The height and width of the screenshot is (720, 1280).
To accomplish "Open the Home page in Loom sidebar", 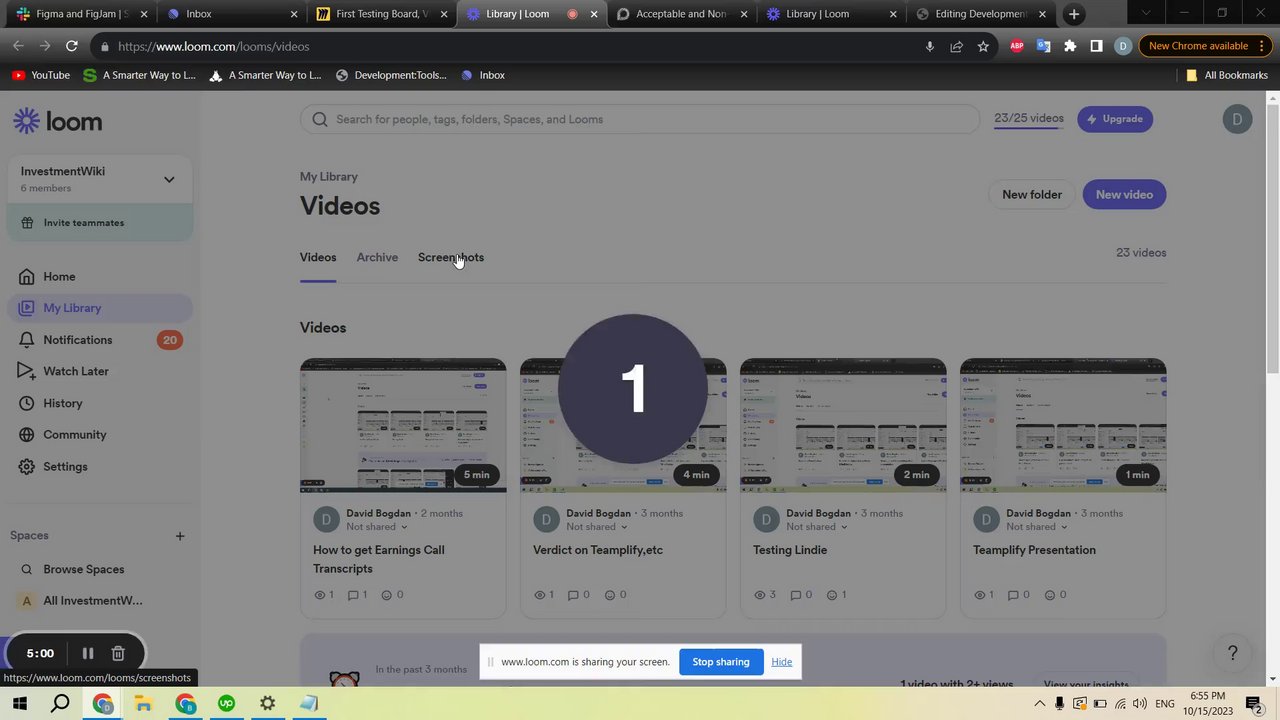I will click(59, 277).
